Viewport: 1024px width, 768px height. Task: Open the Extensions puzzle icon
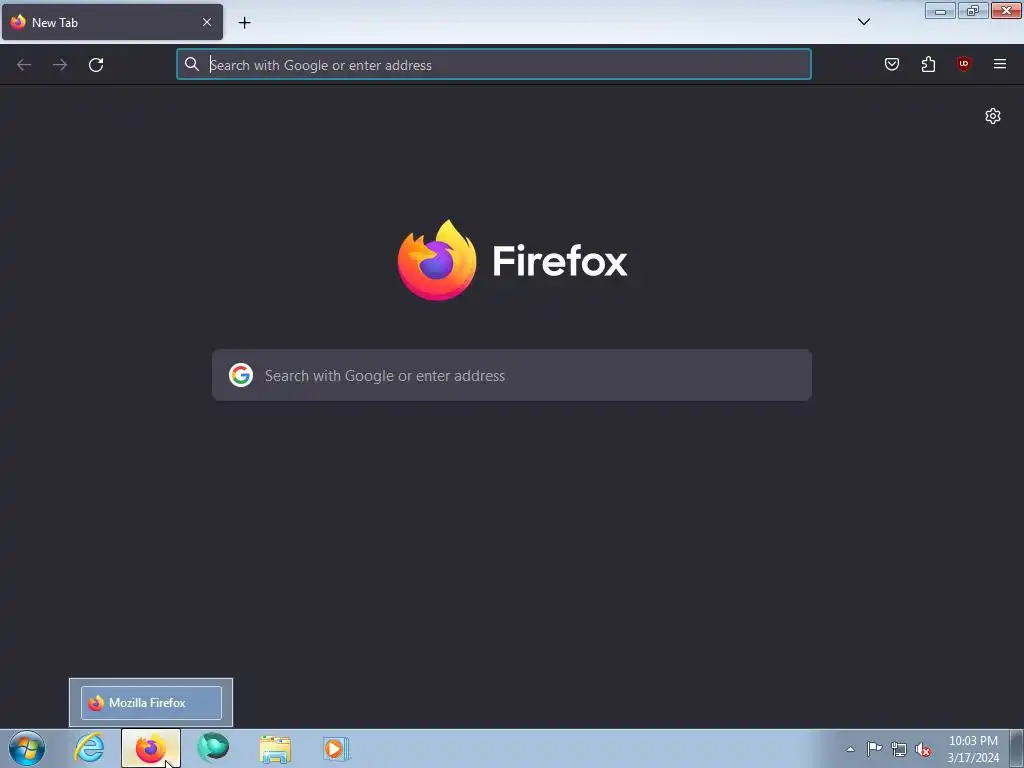(x=928, y=64)
